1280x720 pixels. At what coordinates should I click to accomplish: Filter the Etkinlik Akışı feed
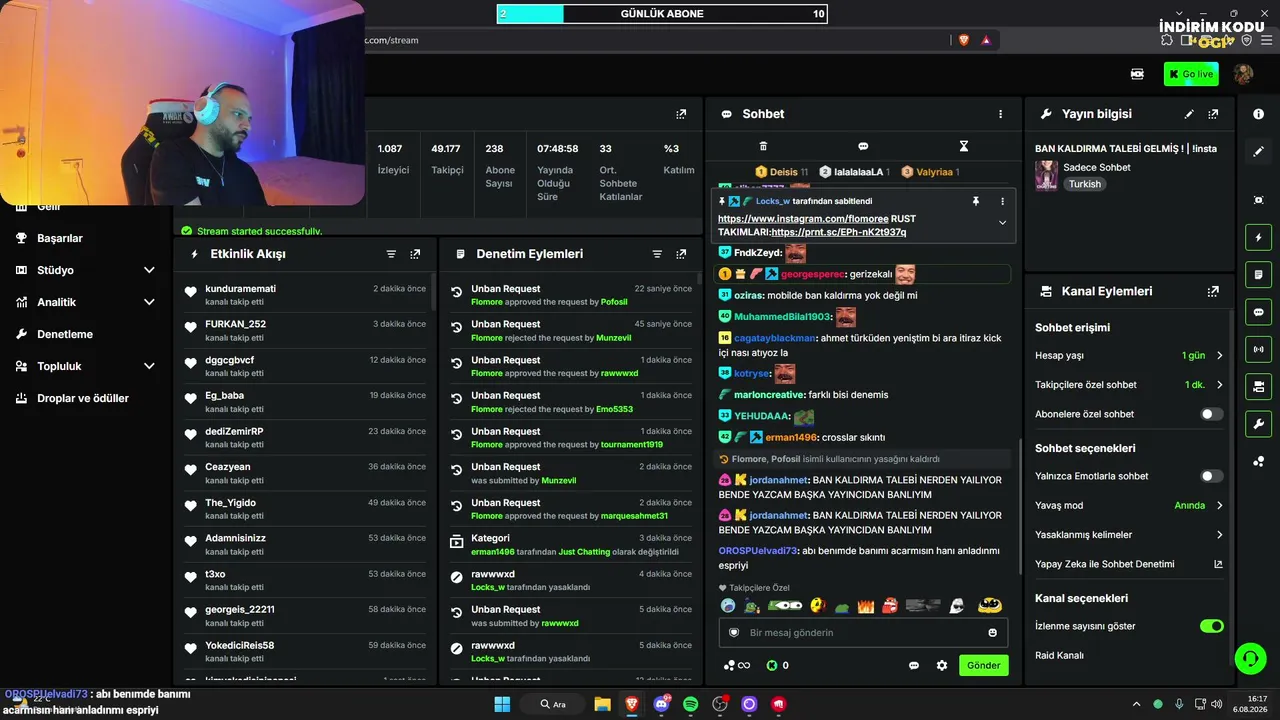click(391, 254)
